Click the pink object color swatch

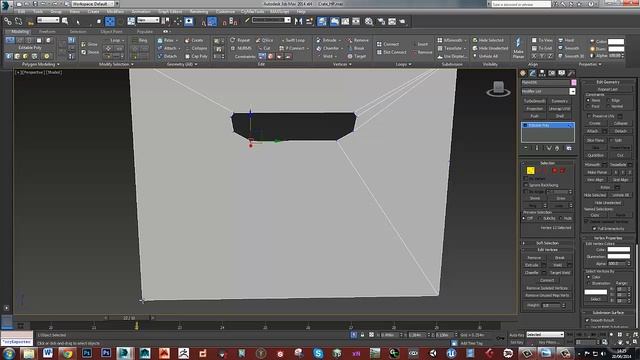coord(573,82)
